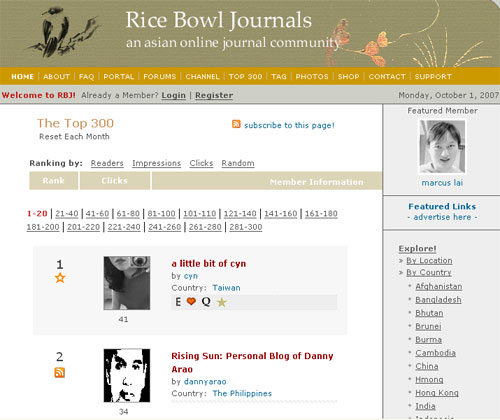Click the Member Information column header
The width and height of the screenshot is (500, 420).
coord(267,181)
